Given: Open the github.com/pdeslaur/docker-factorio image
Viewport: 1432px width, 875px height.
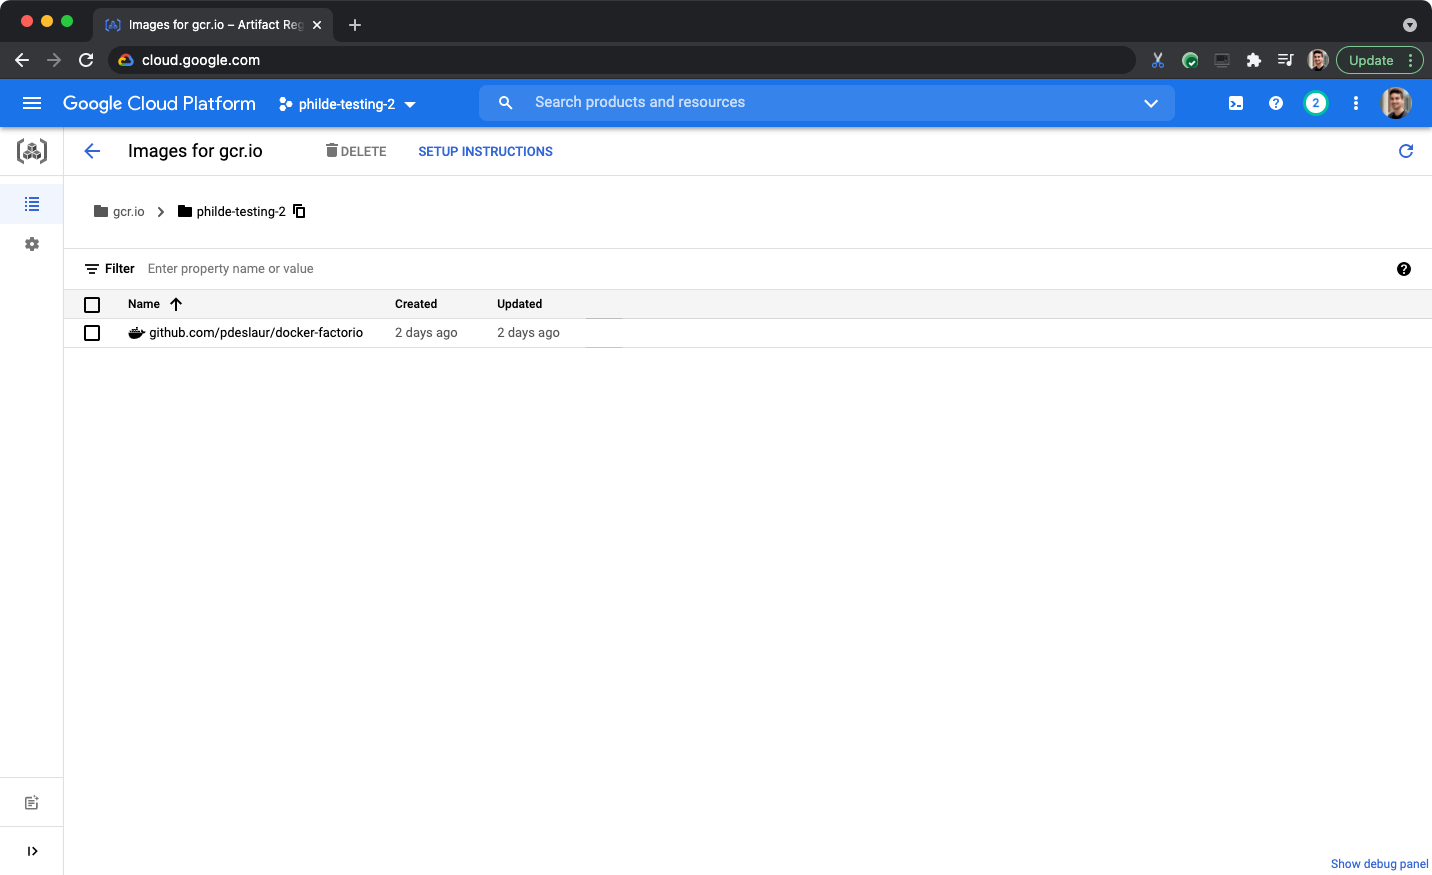Looking at the screenshot, I should point(256,333).
